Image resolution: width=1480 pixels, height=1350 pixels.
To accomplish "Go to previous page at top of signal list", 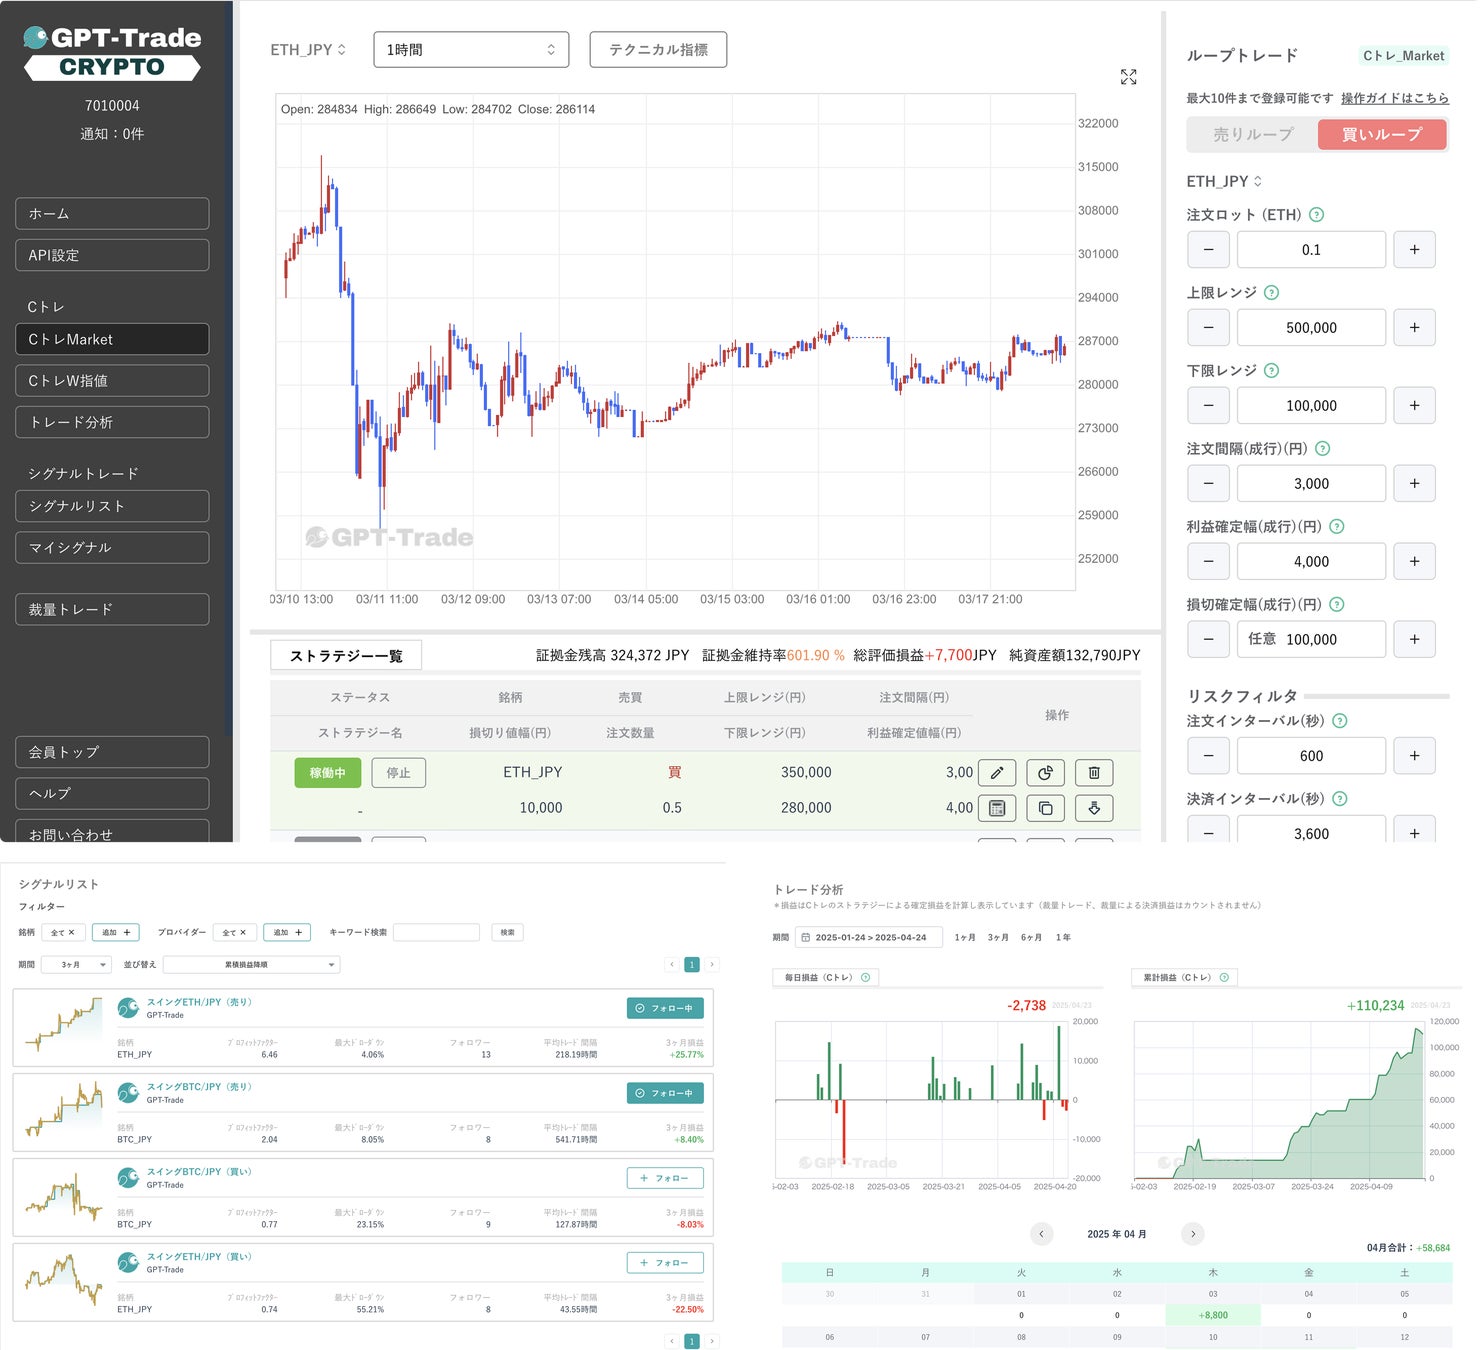I will [x=672, y=964].
